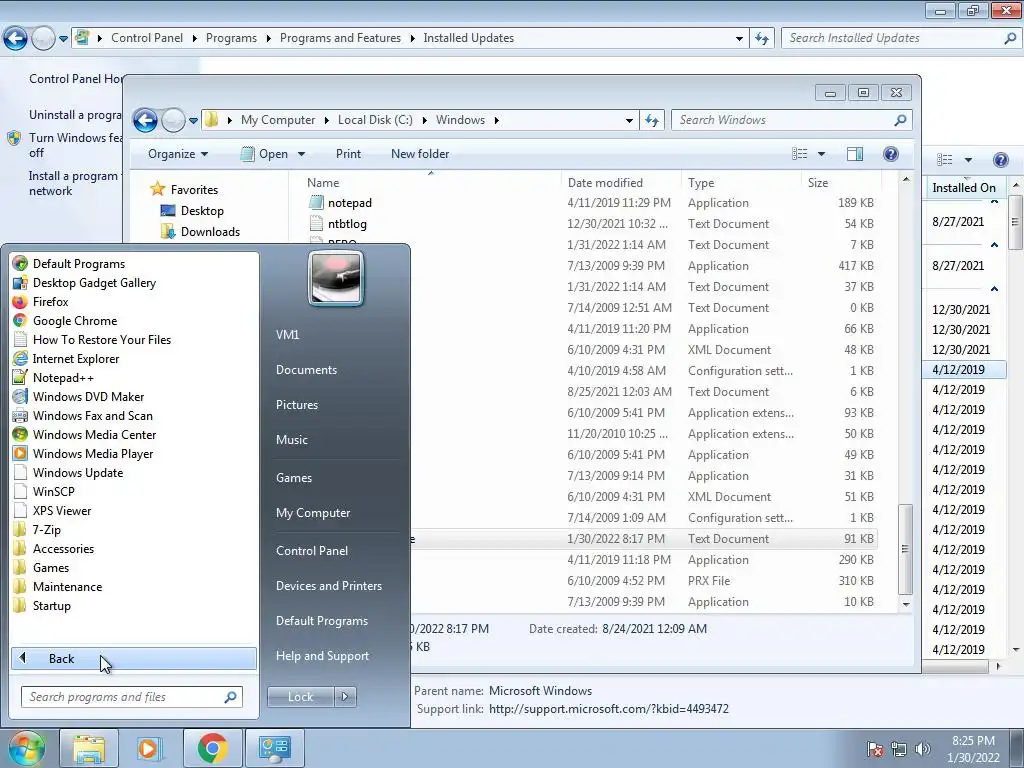Open Explorer address bar history dropdown

629,120
